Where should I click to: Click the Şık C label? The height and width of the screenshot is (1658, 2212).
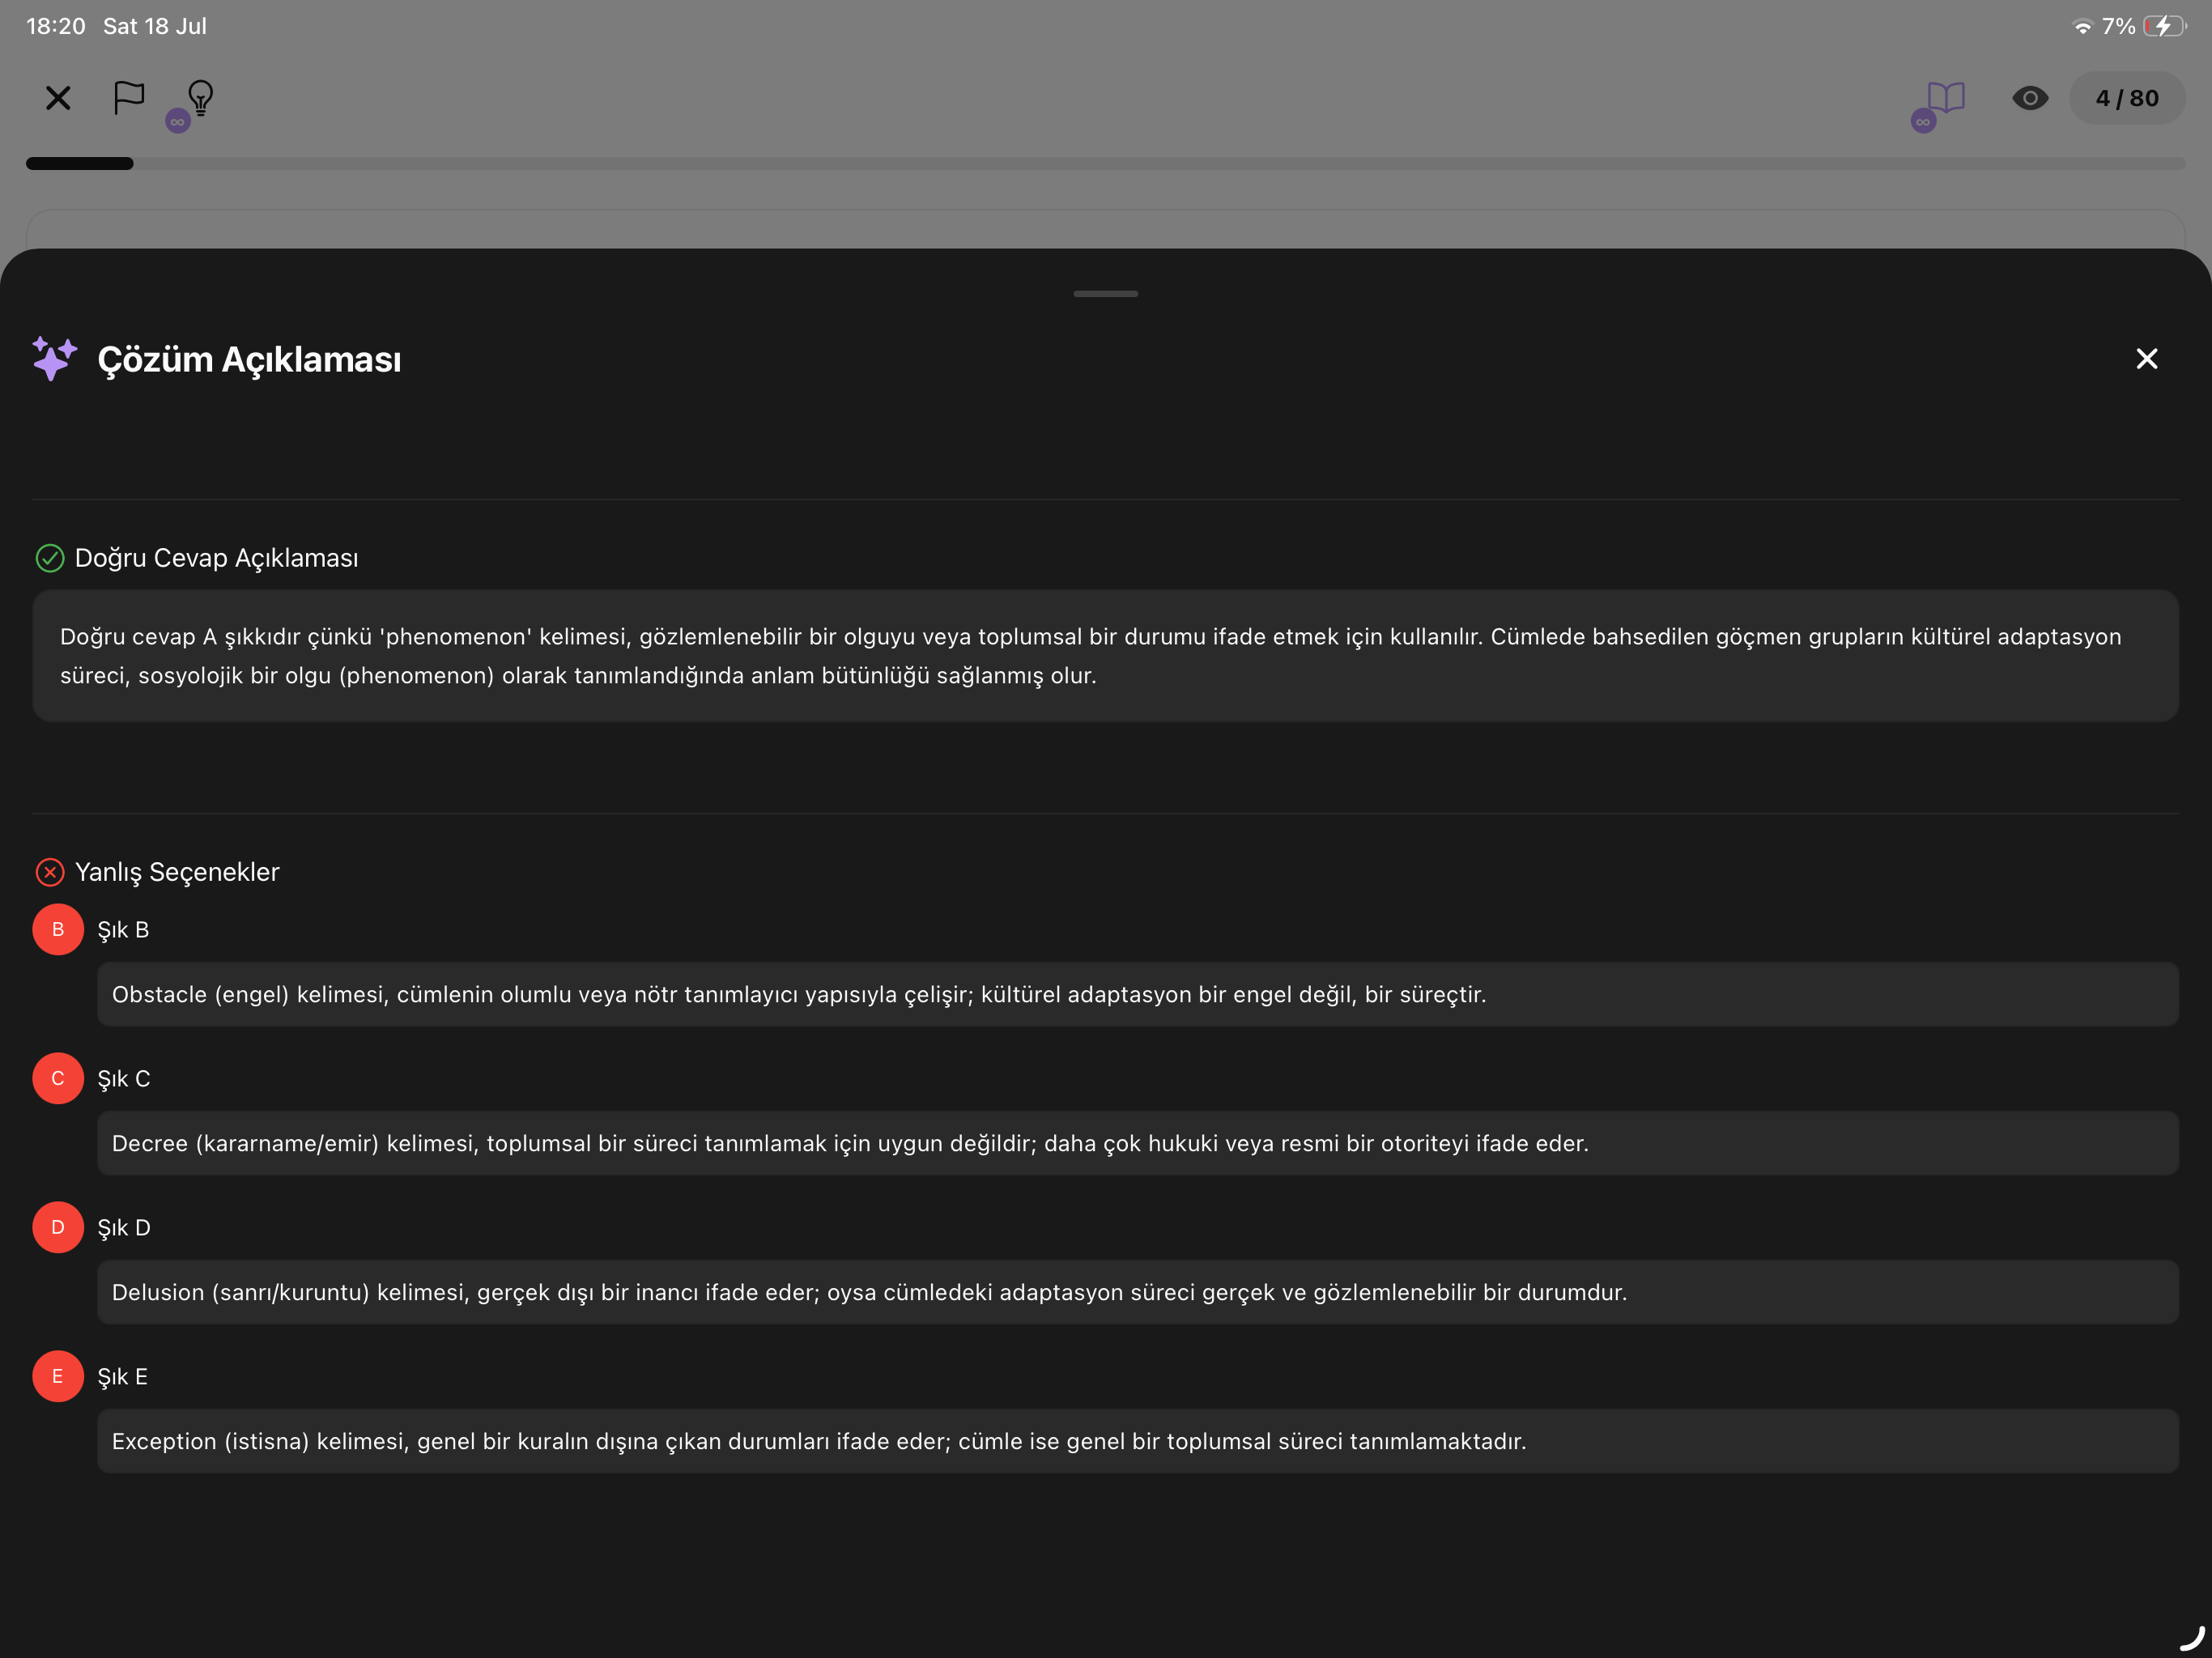point(124,1079)
